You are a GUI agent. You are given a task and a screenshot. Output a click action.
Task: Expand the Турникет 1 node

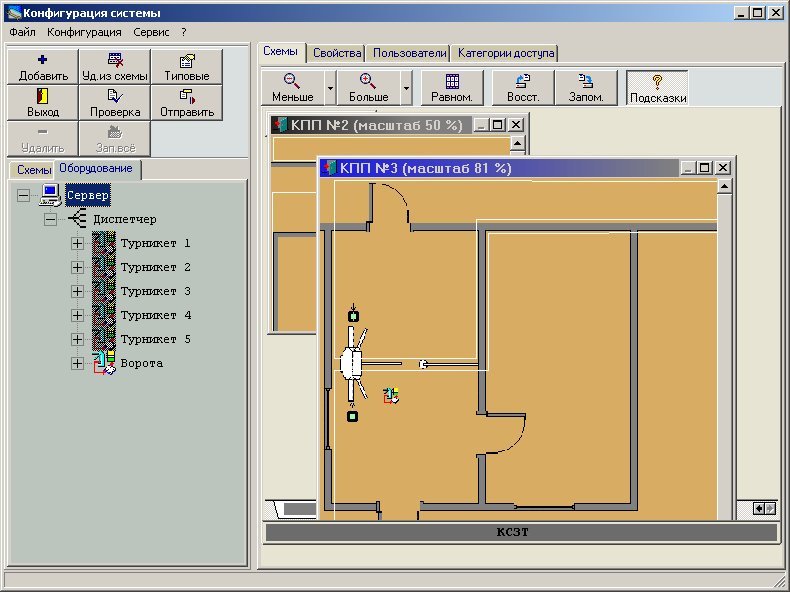tap(77, 243)
